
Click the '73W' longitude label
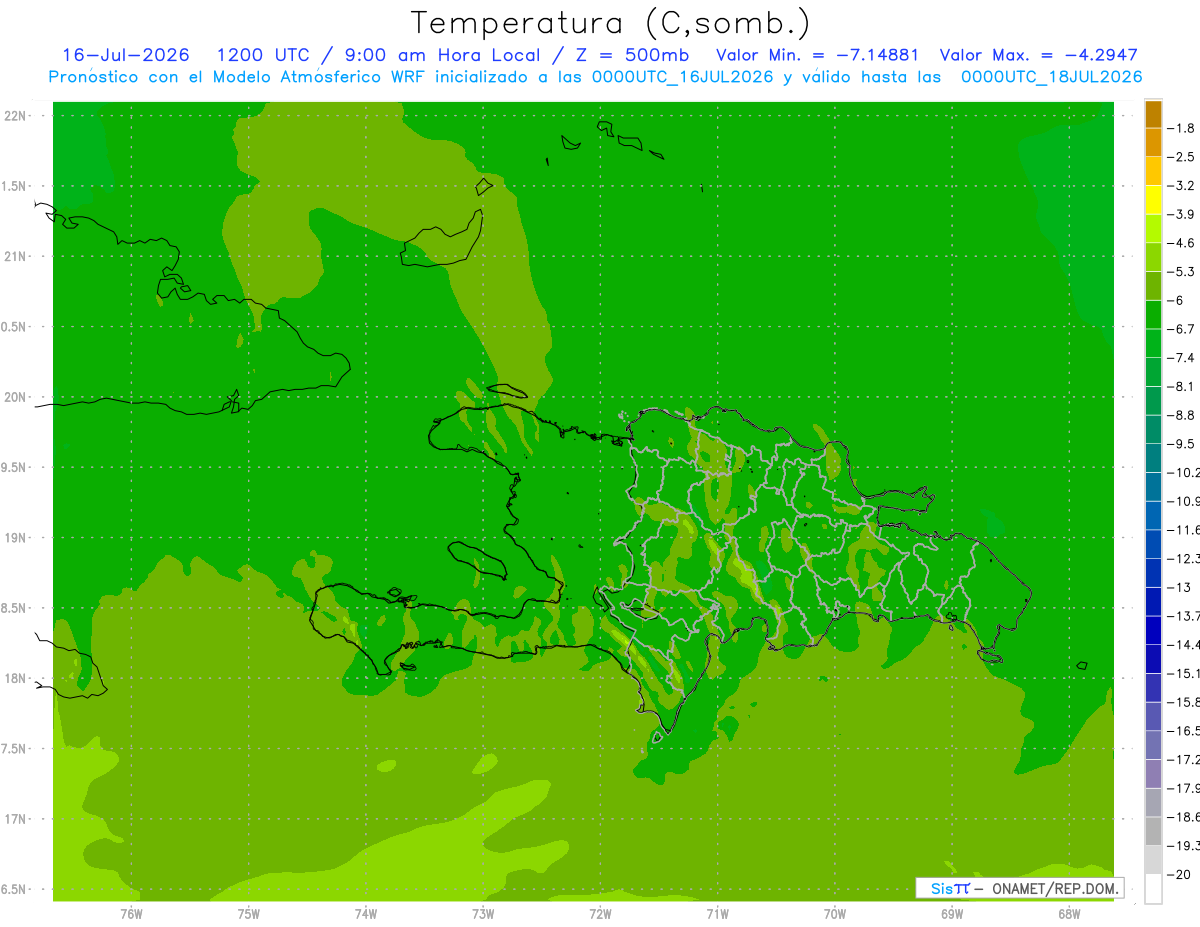(x=483, y=914)
